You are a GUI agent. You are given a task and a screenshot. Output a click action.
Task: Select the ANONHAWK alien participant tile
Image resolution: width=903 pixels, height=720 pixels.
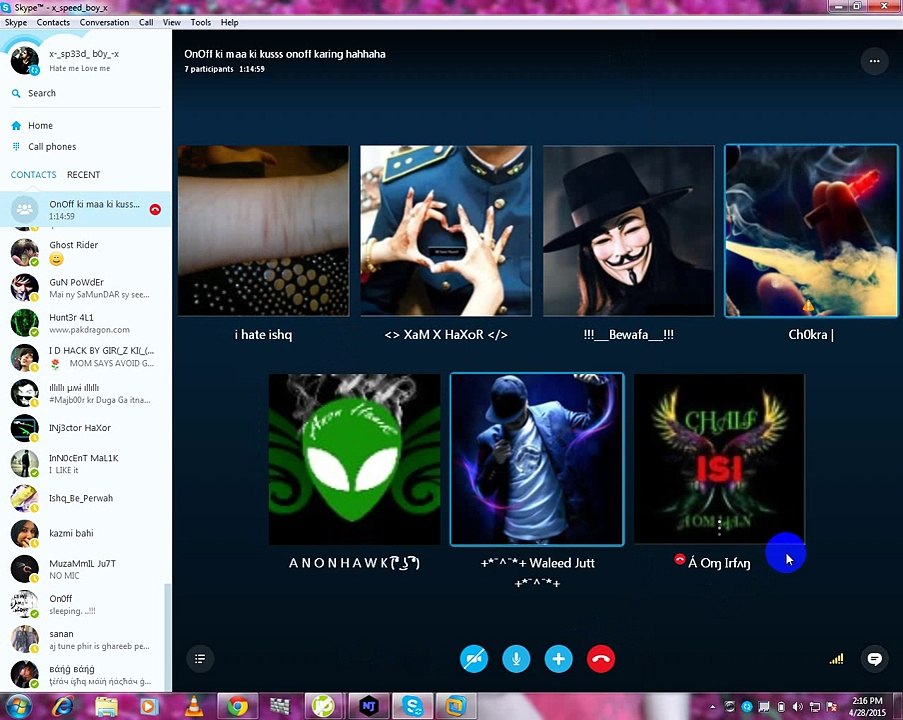tap(354, 459)
